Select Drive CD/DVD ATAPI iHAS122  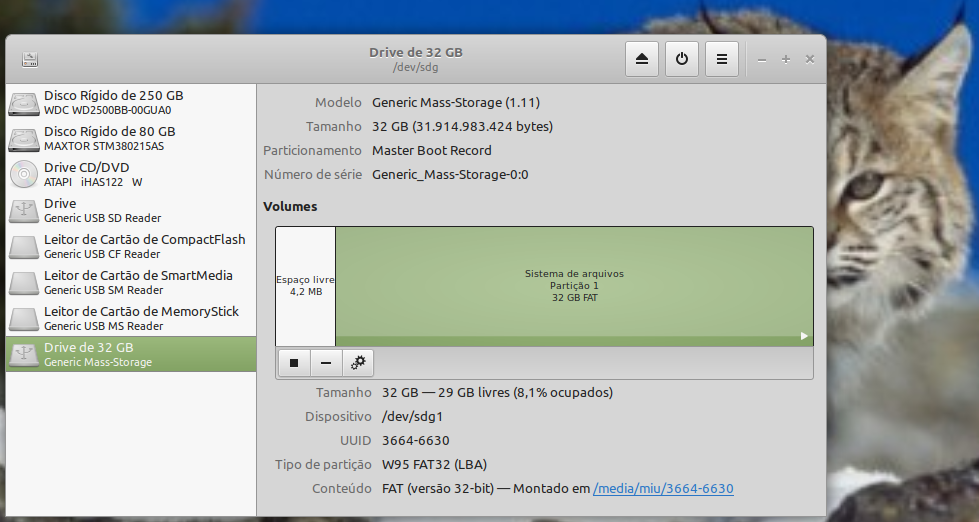[131, 174]
